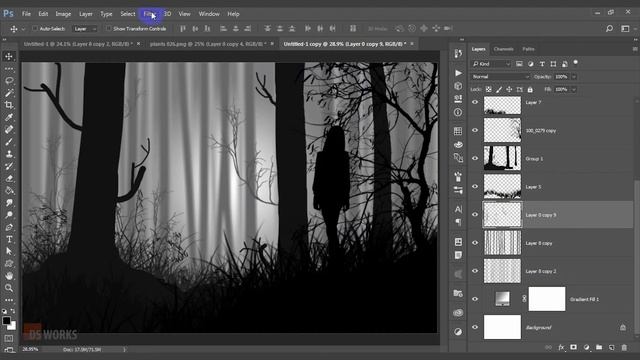The height and width of the screenshot is (360, 640).
Task: Open the Layer menu
Action: (x=86, y=14)
